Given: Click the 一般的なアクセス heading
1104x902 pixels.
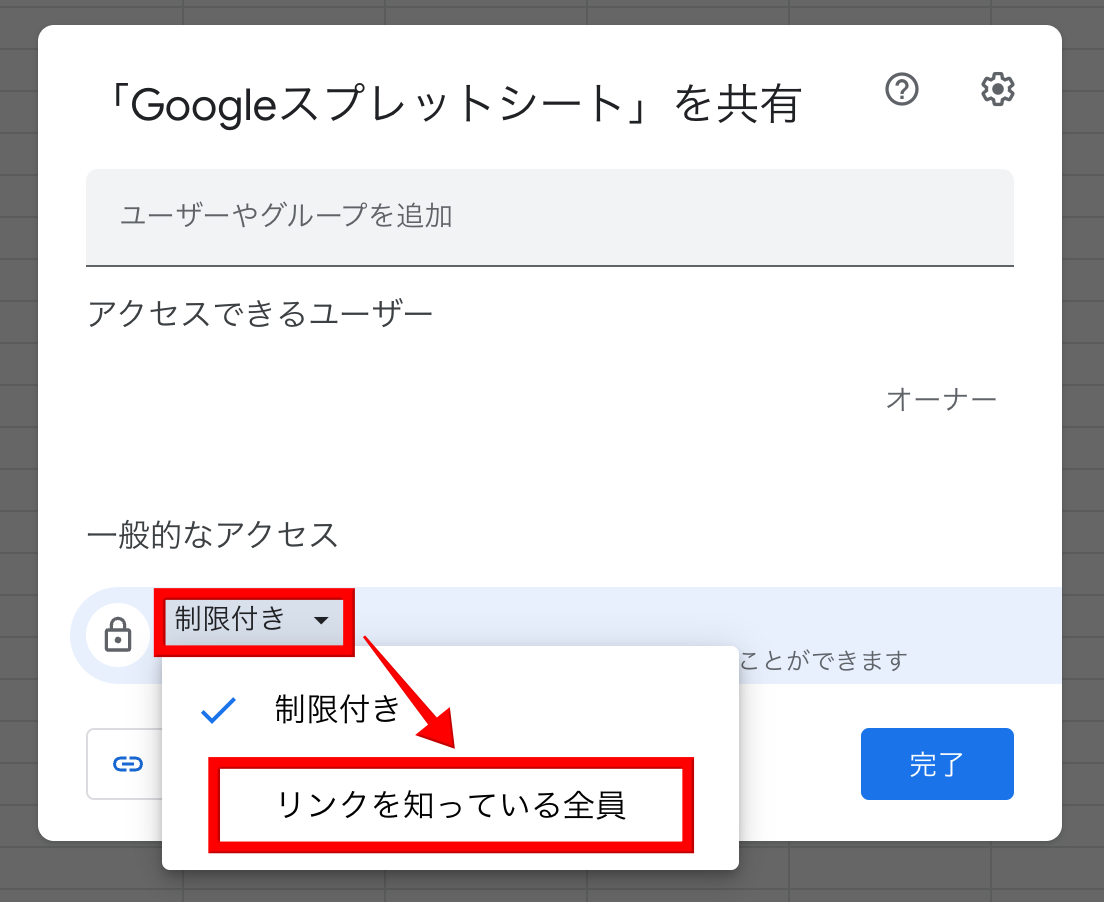Looking at the screenshot, I should 212,535.
